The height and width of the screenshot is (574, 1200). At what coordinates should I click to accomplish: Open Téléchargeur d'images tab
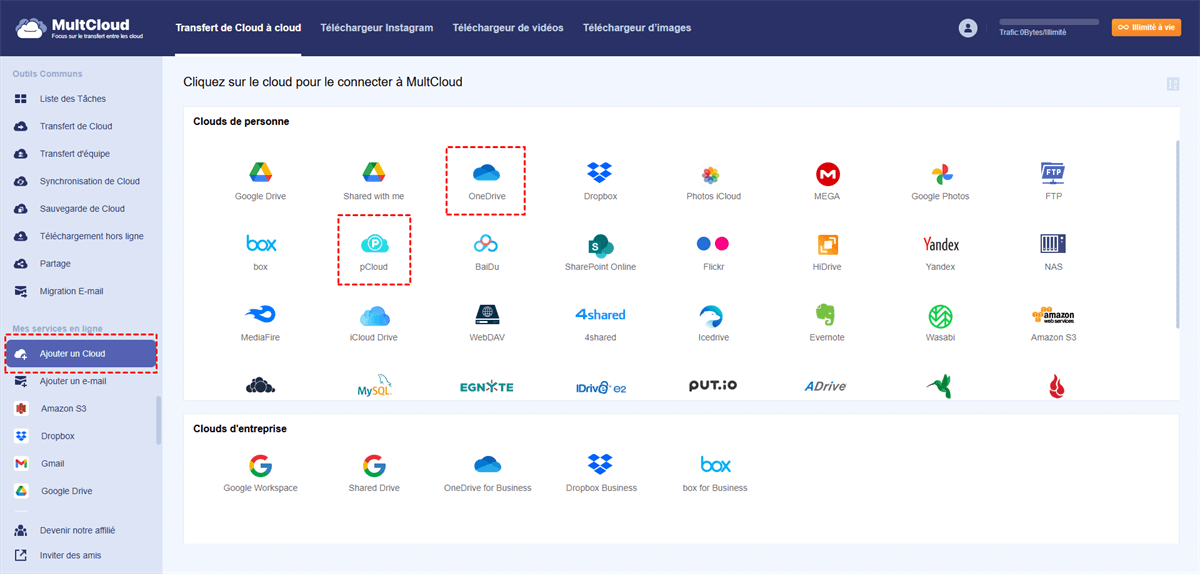click(637, 28)
